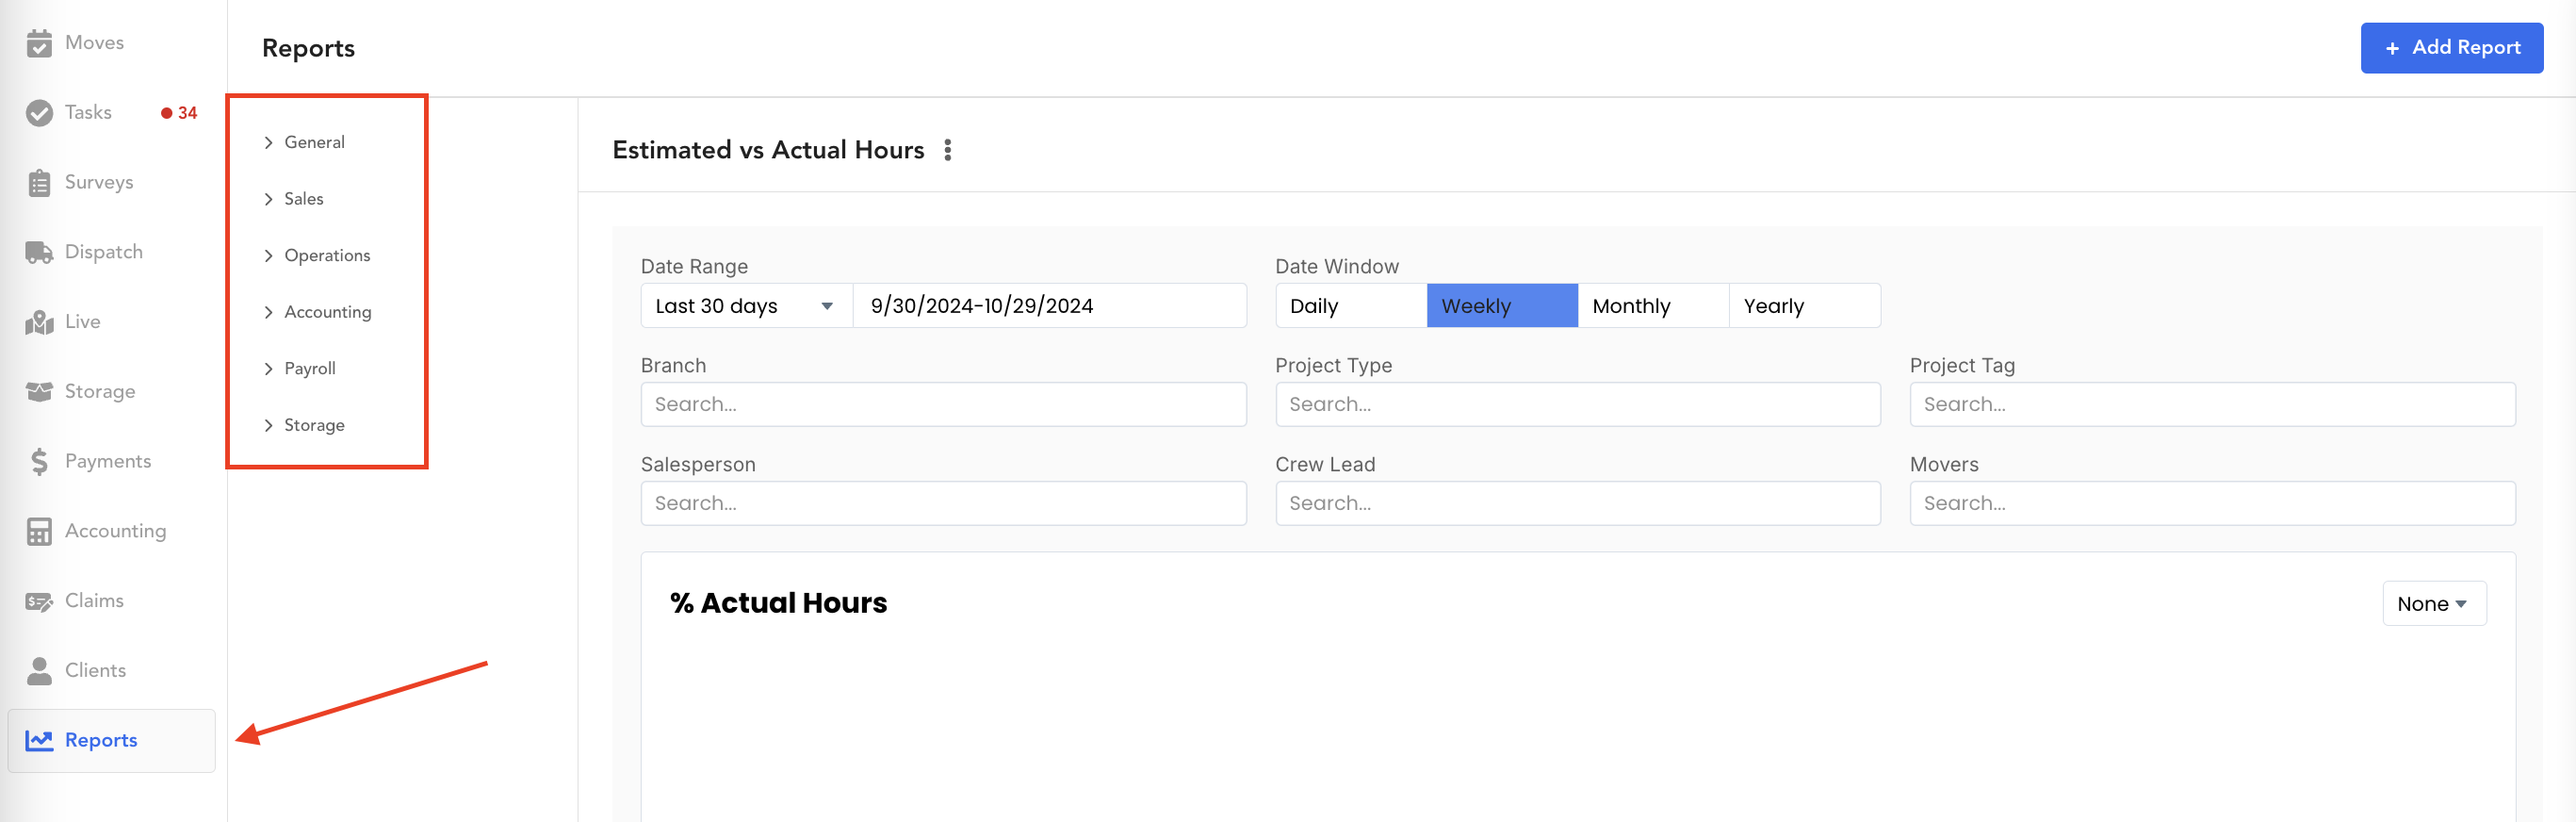Click the Tasks checkmark icon
This screenshot has width=2576, height=822.
point(39,113)
